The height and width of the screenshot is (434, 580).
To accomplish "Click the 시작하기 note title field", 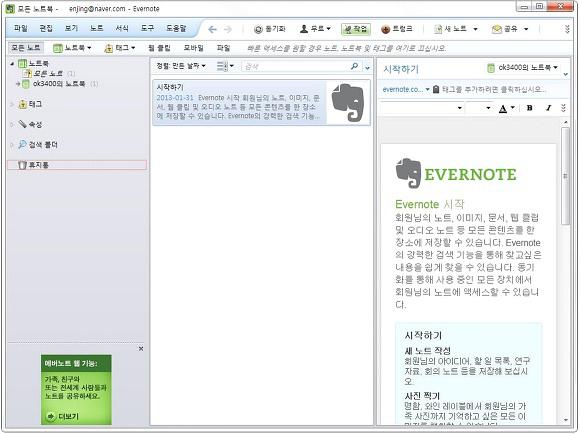I will coord(401,69).
